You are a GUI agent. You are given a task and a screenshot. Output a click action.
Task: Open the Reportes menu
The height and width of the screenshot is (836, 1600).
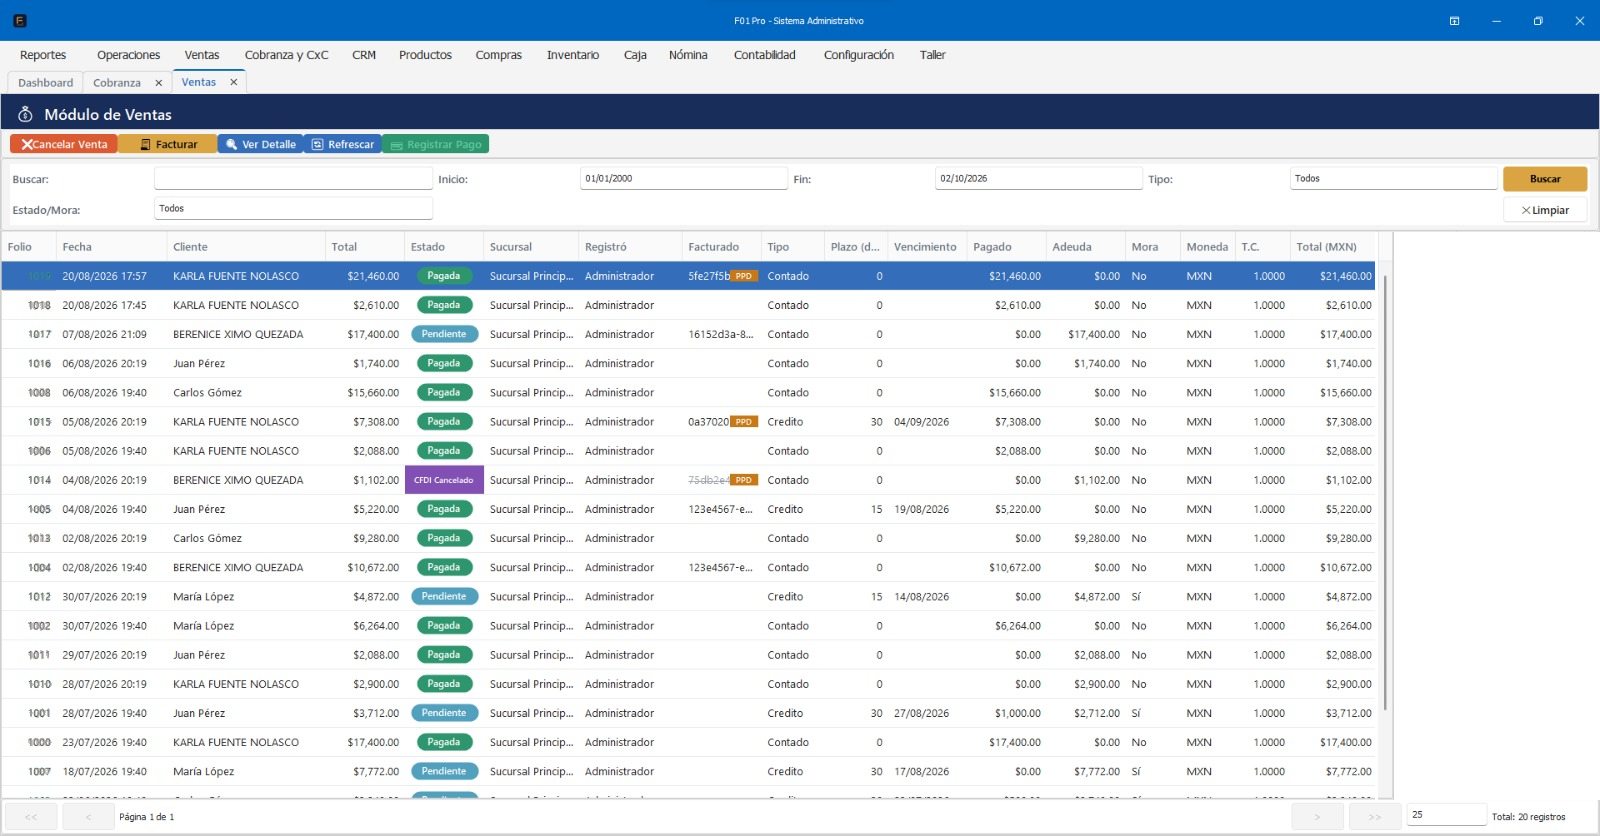point(43,55)
